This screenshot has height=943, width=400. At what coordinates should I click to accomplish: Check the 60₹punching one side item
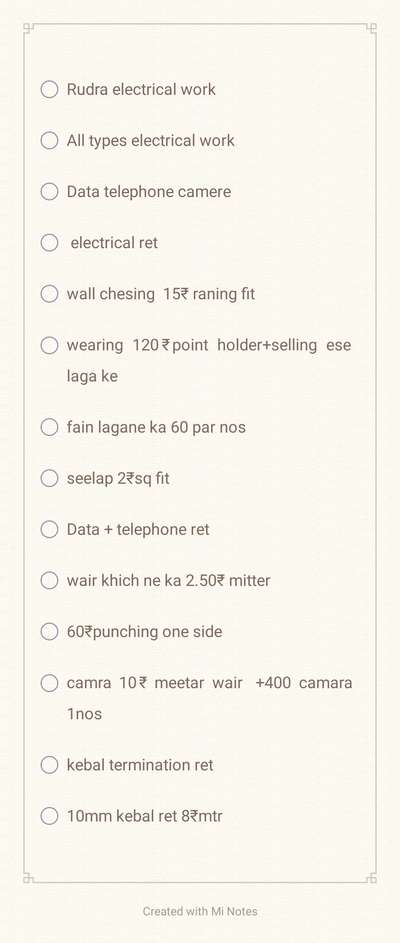click(49, 631)
